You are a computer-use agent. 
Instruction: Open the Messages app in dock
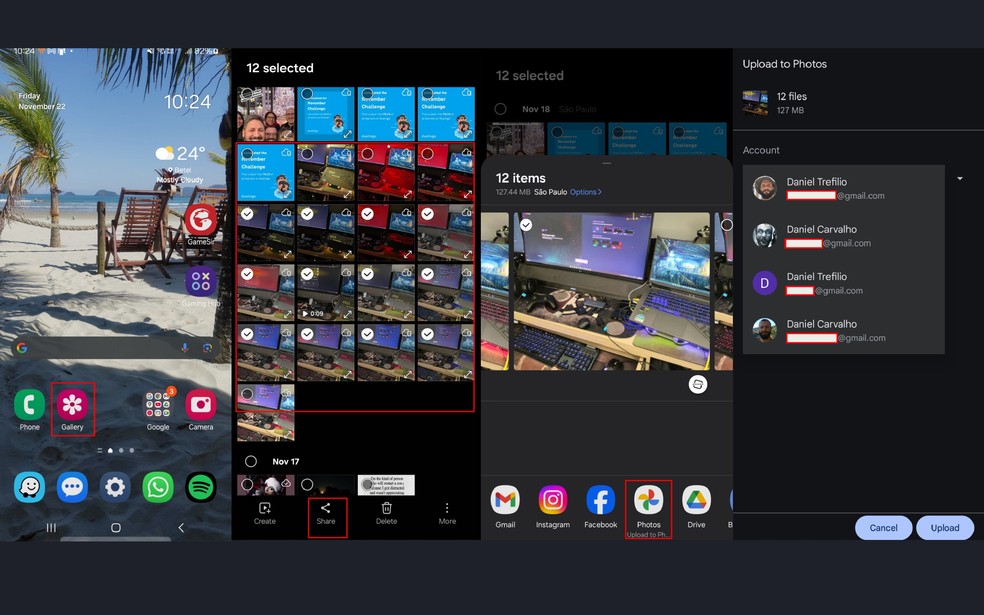pos(72,487)
